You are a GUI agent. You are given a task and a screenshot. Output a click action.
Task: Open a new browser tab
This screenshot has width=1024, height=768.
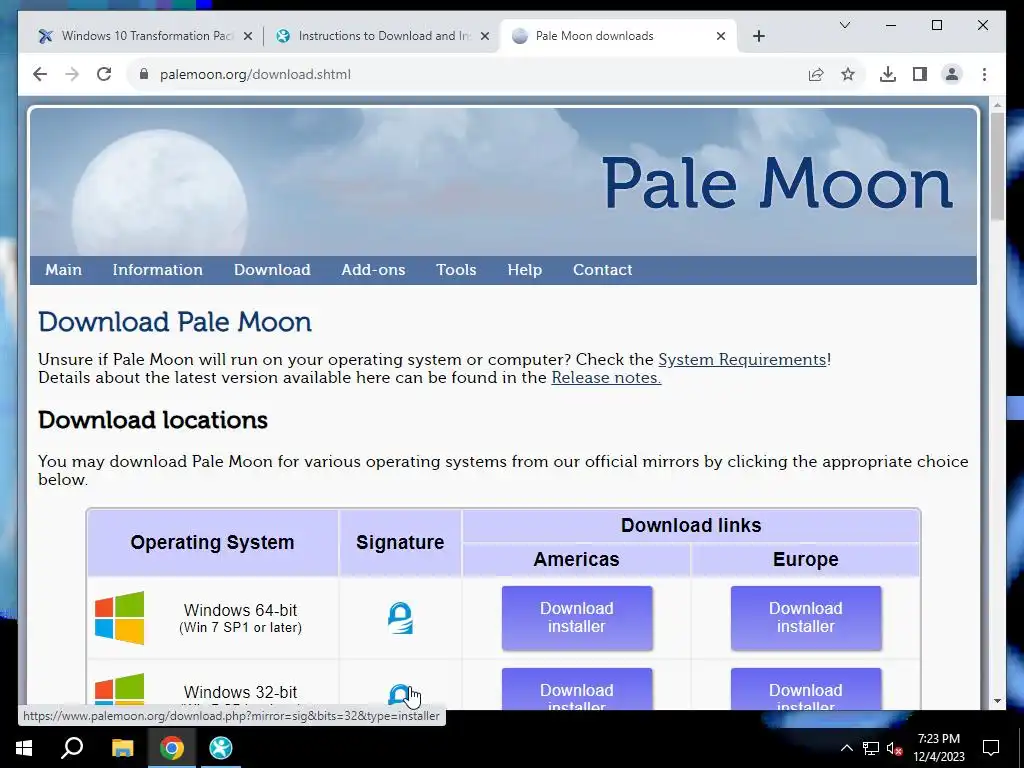pyautogui.click(x=758, y=36)
